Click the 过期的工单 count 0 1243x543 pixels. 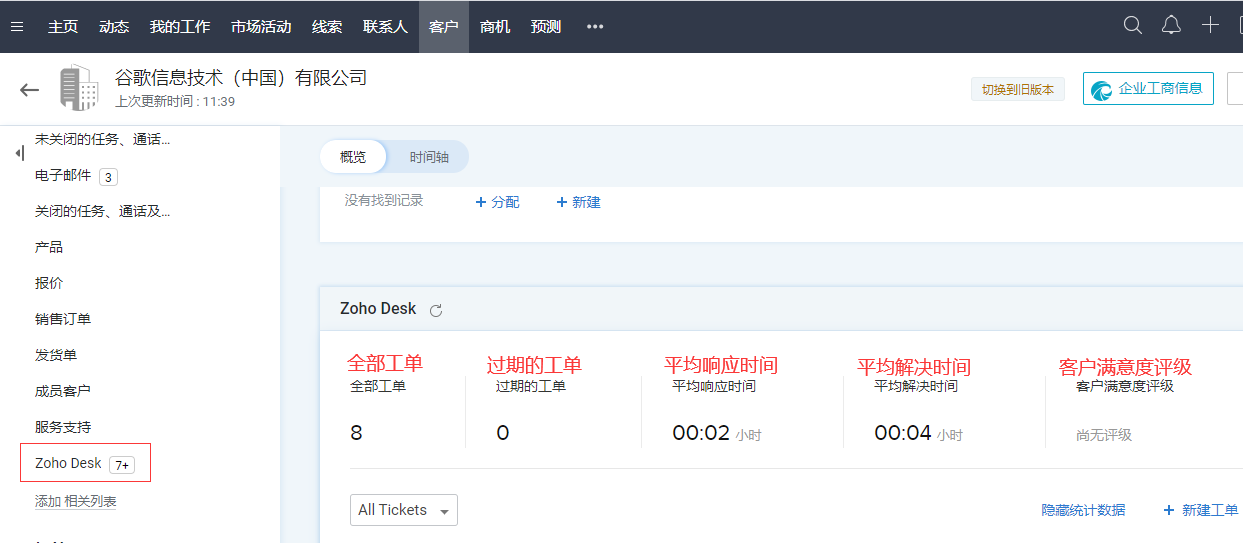tap(503, 433)
